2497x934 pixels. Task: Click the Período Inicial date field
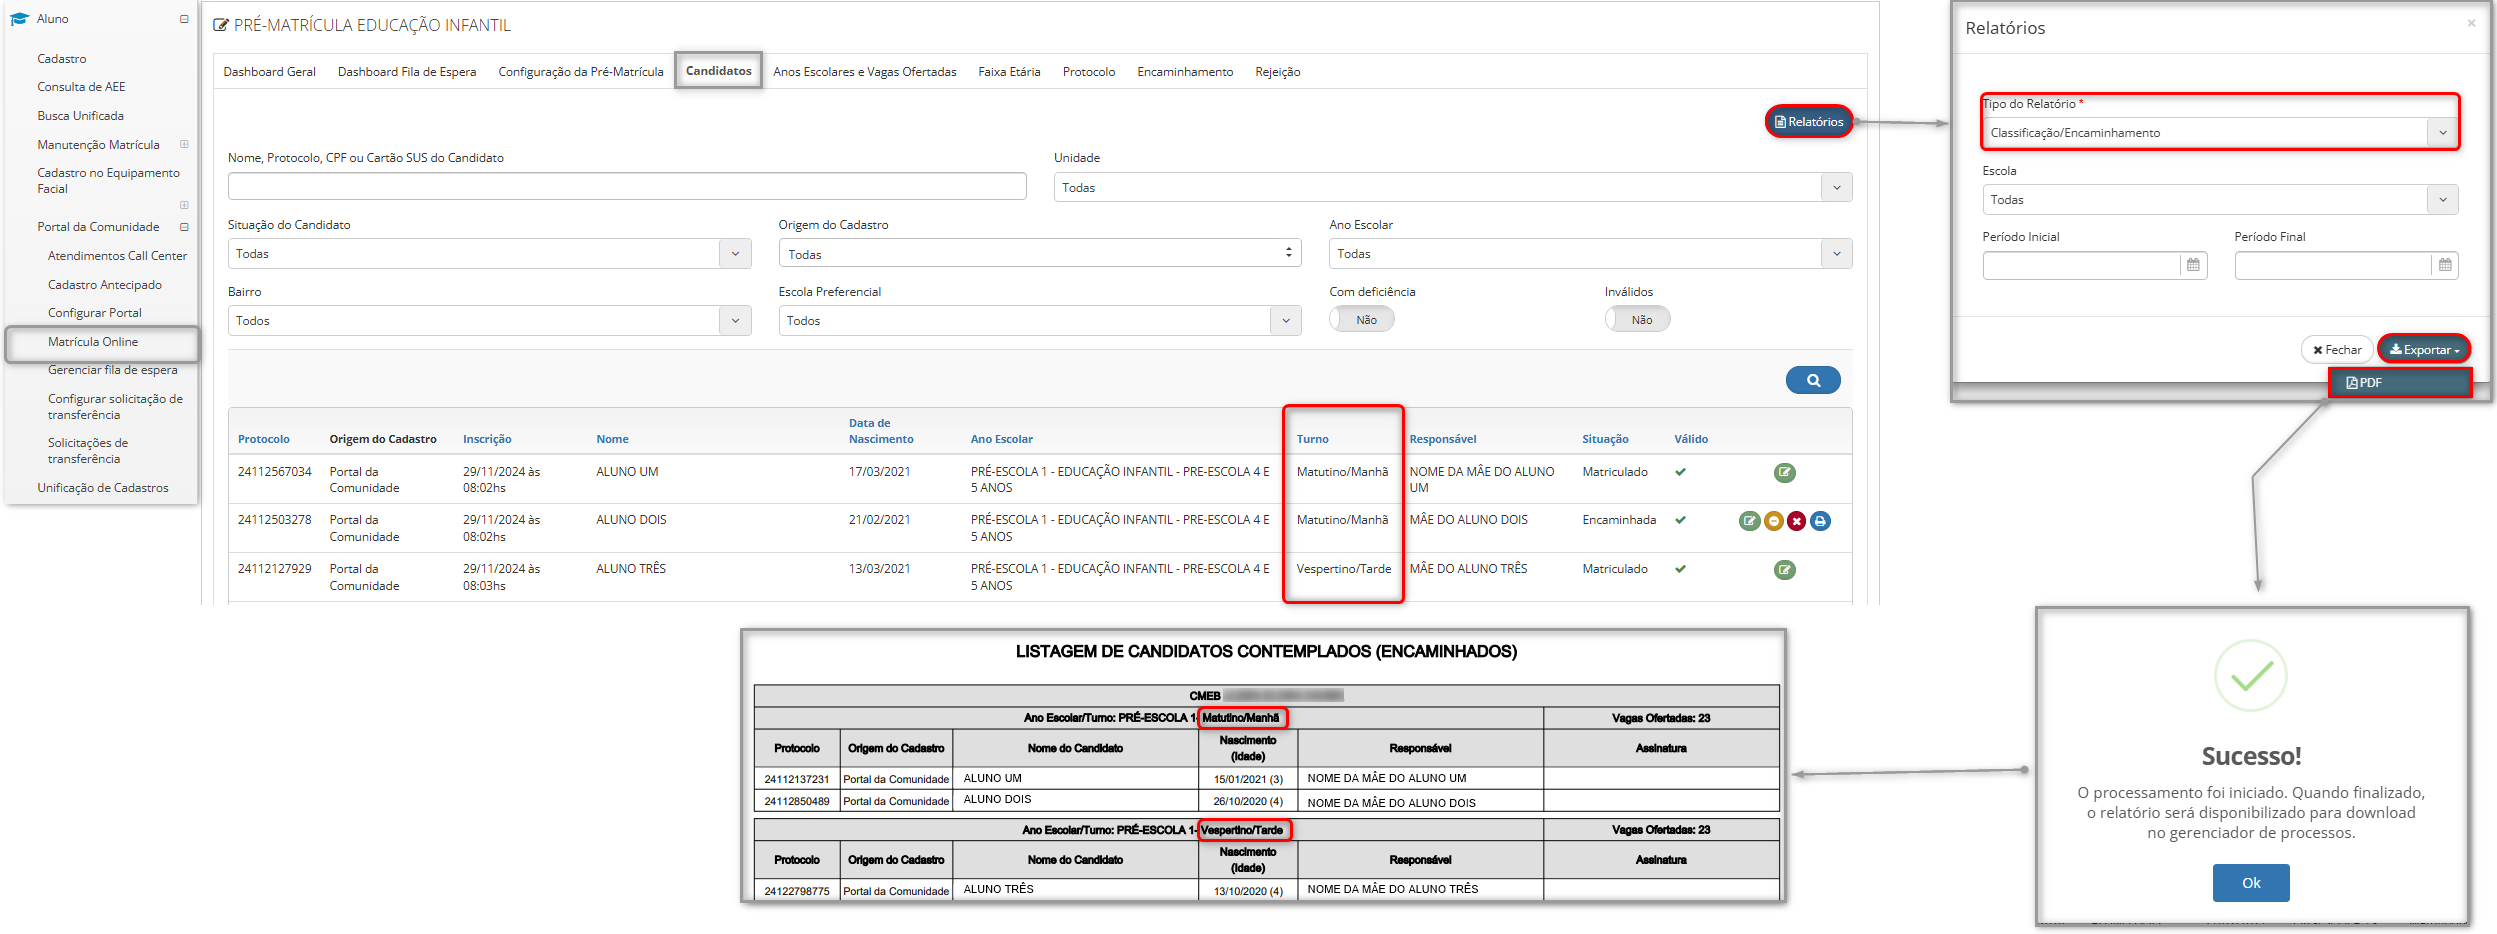click(2081, 265)
